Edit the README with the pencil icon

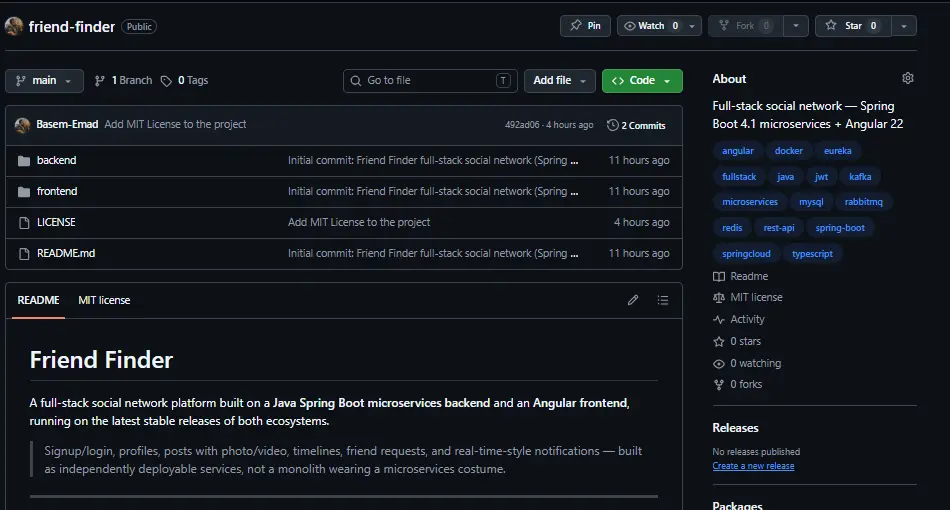pos(633,300)
